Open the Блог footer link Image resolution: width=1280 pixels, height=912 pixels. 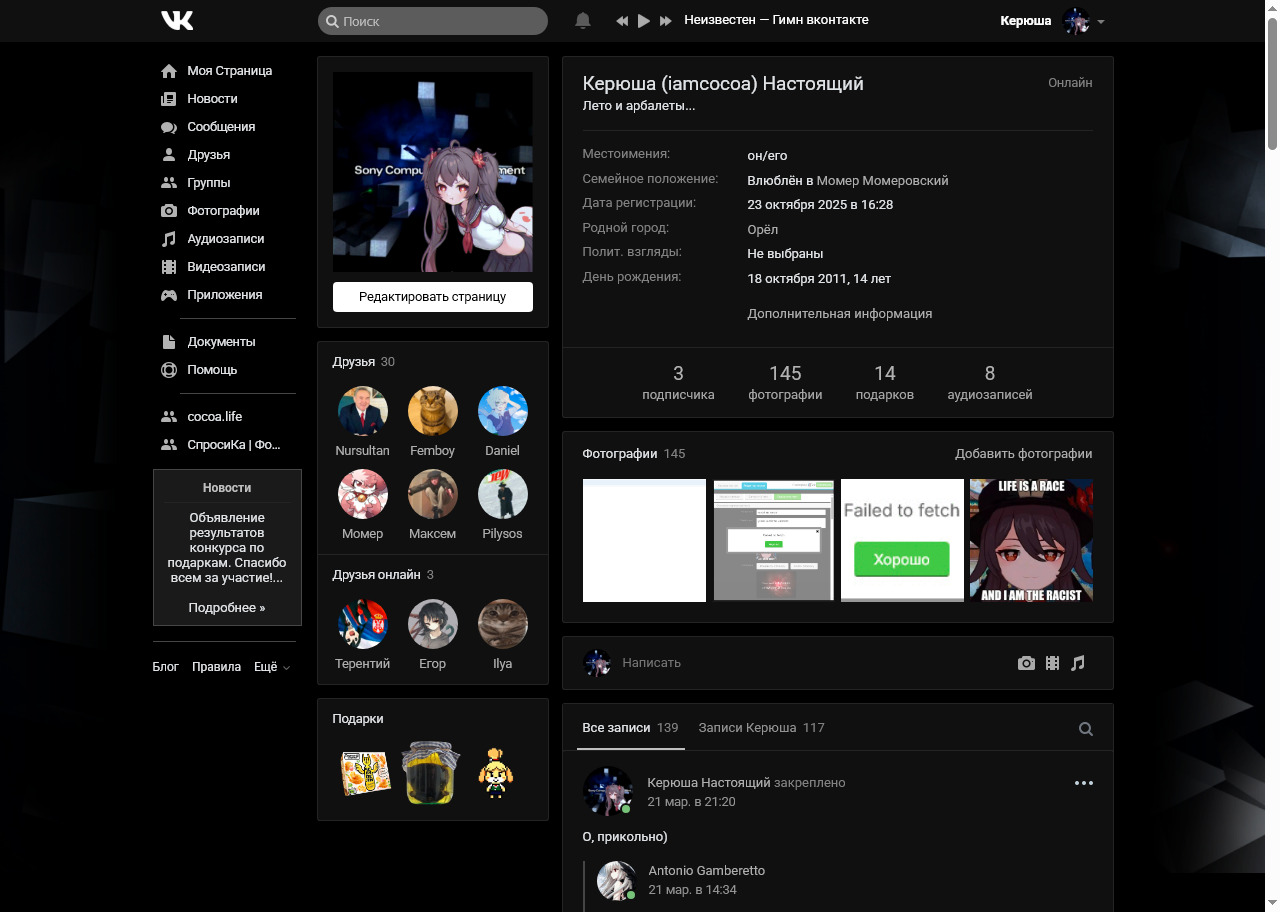pos(166,667)
